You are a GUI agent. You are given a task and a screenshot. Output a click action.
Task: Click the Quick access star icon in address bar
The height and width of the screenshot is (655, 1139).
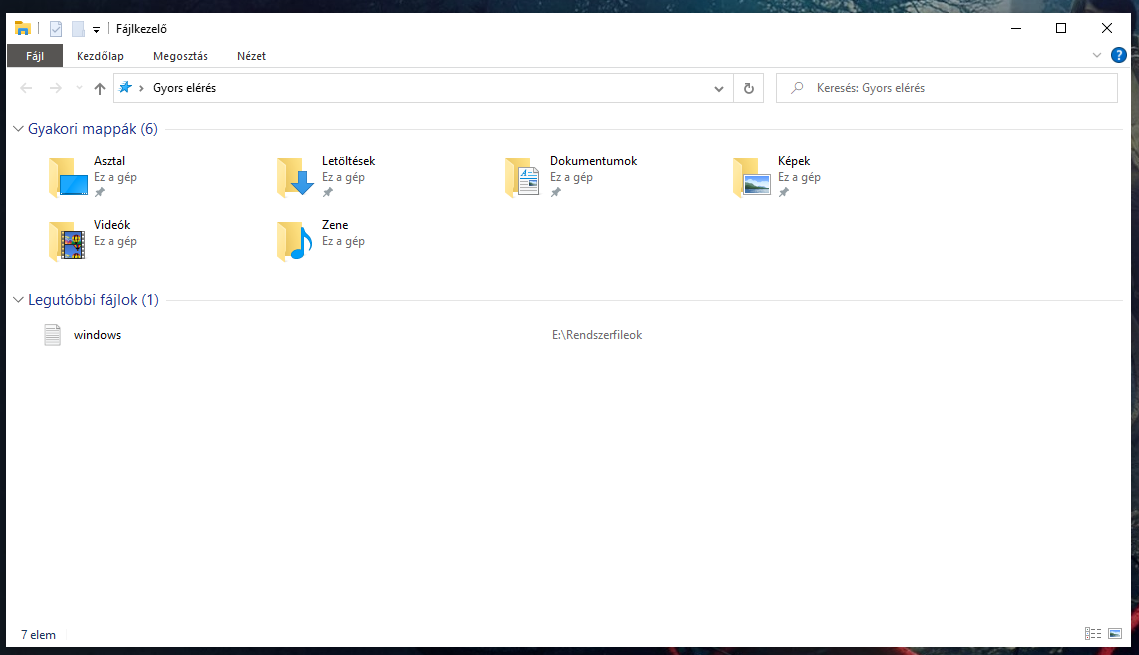[x=125, y=87]
